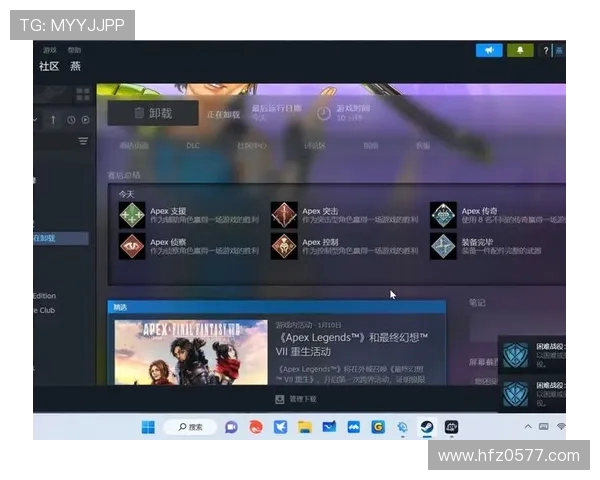Show hidden system tray icons chevron
The width and height of the screenshot is (600, 480).
pos(528,426)
